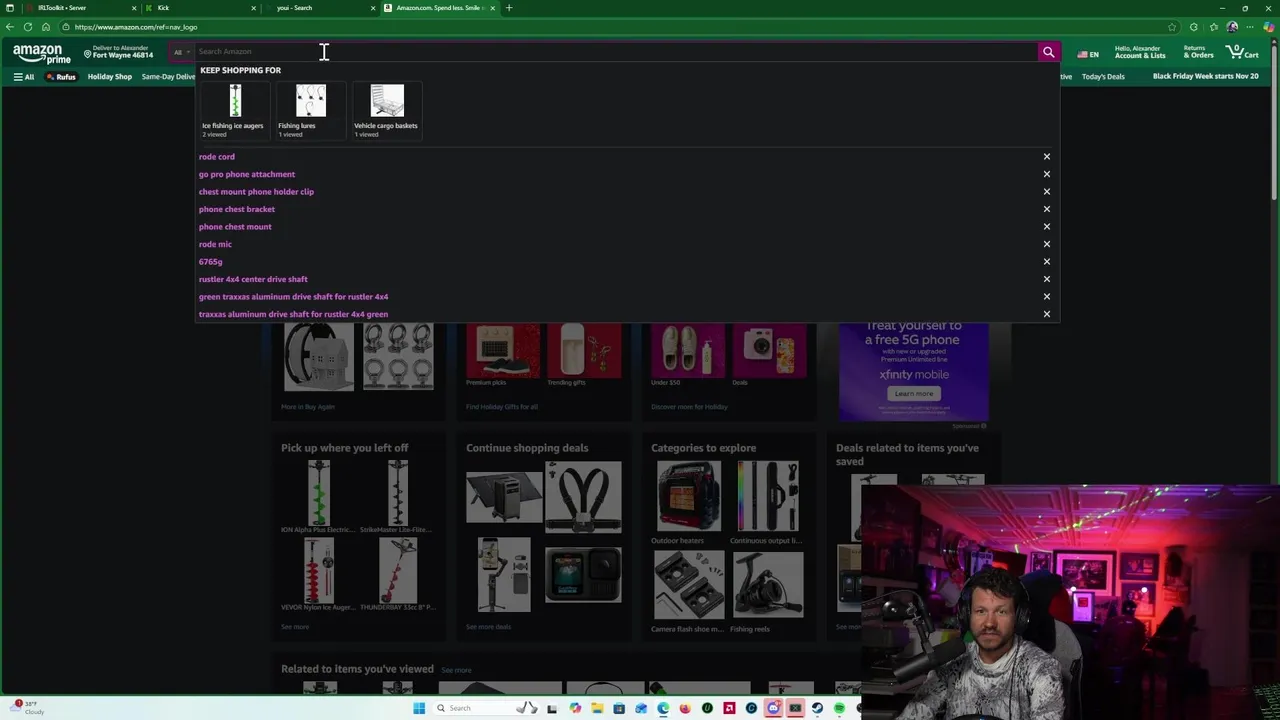Remove 'rode mic' suggestion
This screenshot has height=720, width=1280.
coord(1047,244)
